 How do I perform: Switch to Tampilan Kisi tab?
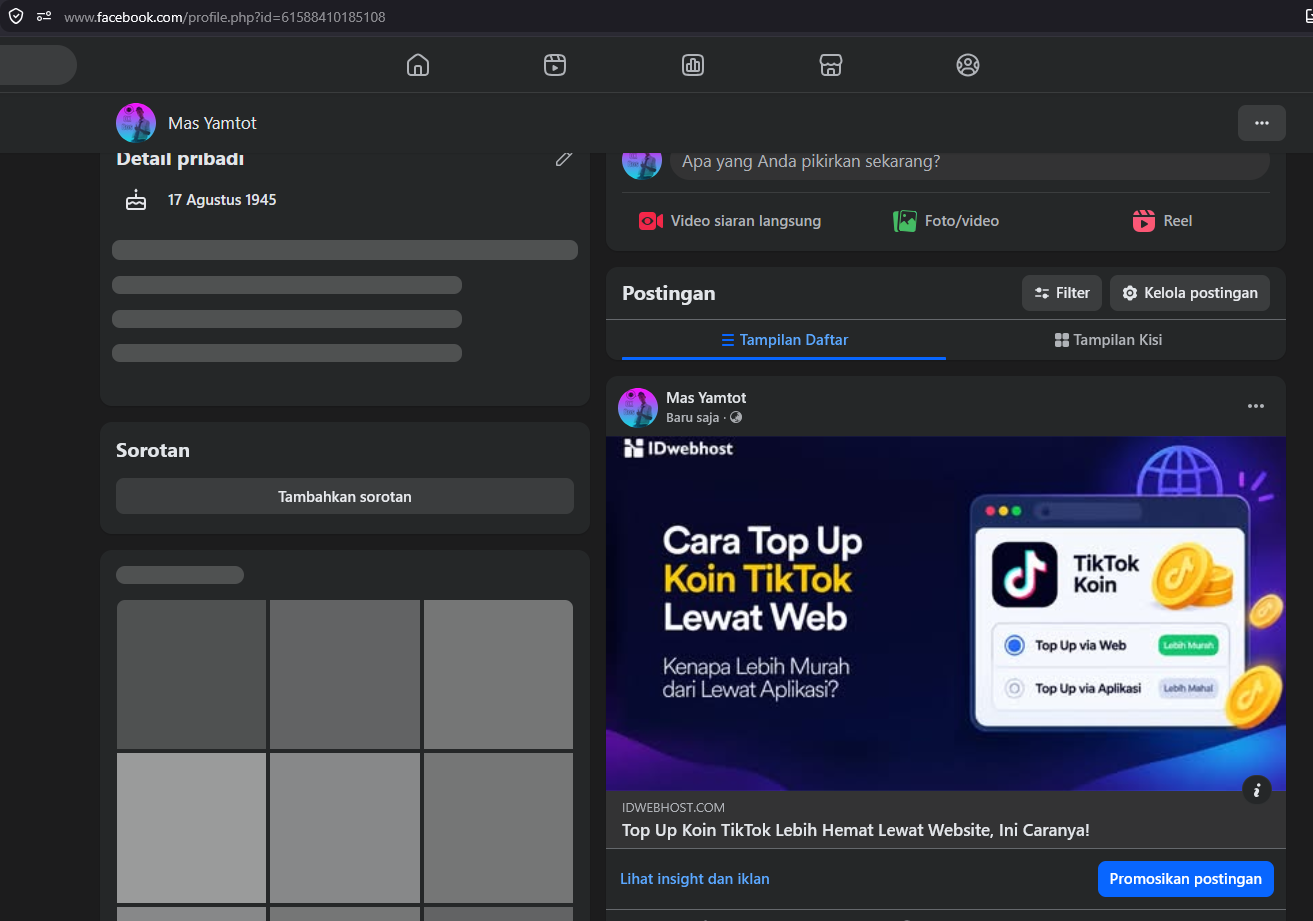pyautogui.click(x=1108, y=340)
